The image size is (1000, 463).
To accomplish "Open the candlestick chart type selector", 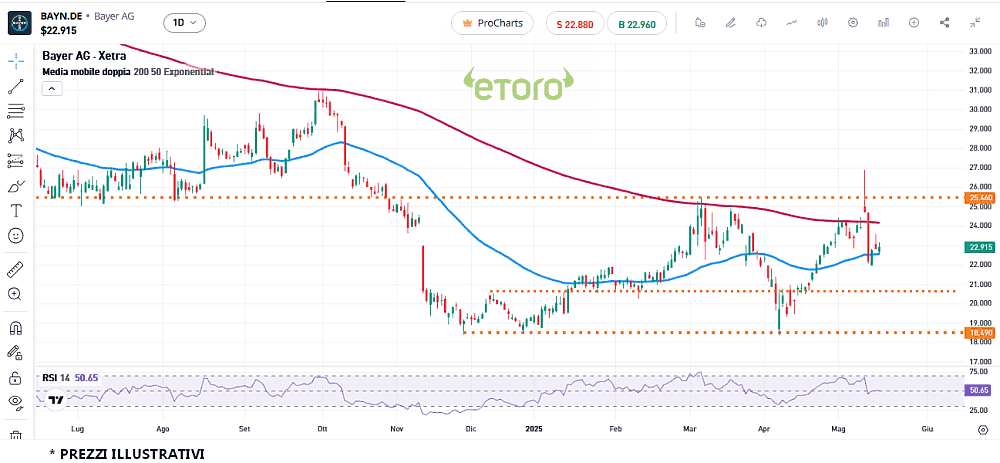I will tap(822, 23).
